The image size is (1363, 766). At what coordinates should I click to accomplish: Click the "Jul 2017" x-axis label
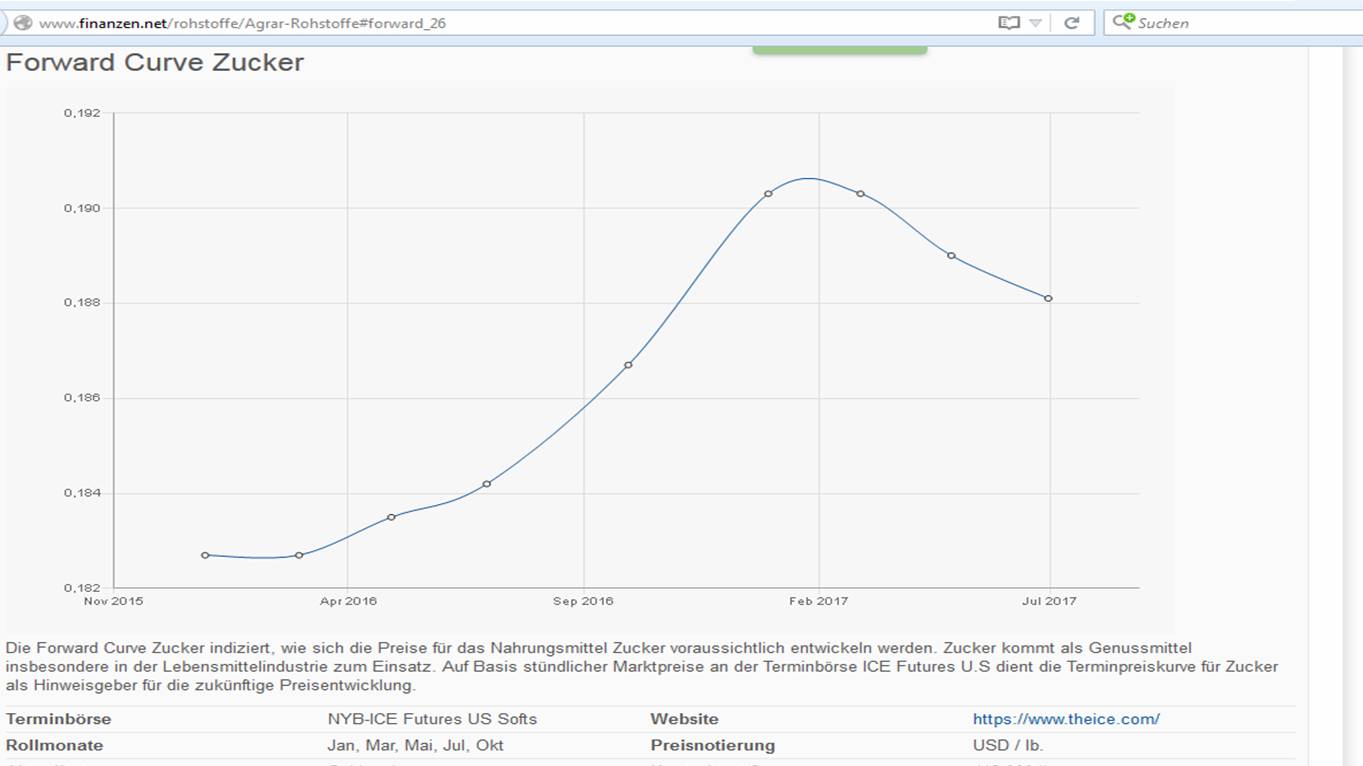[1049, 601]
